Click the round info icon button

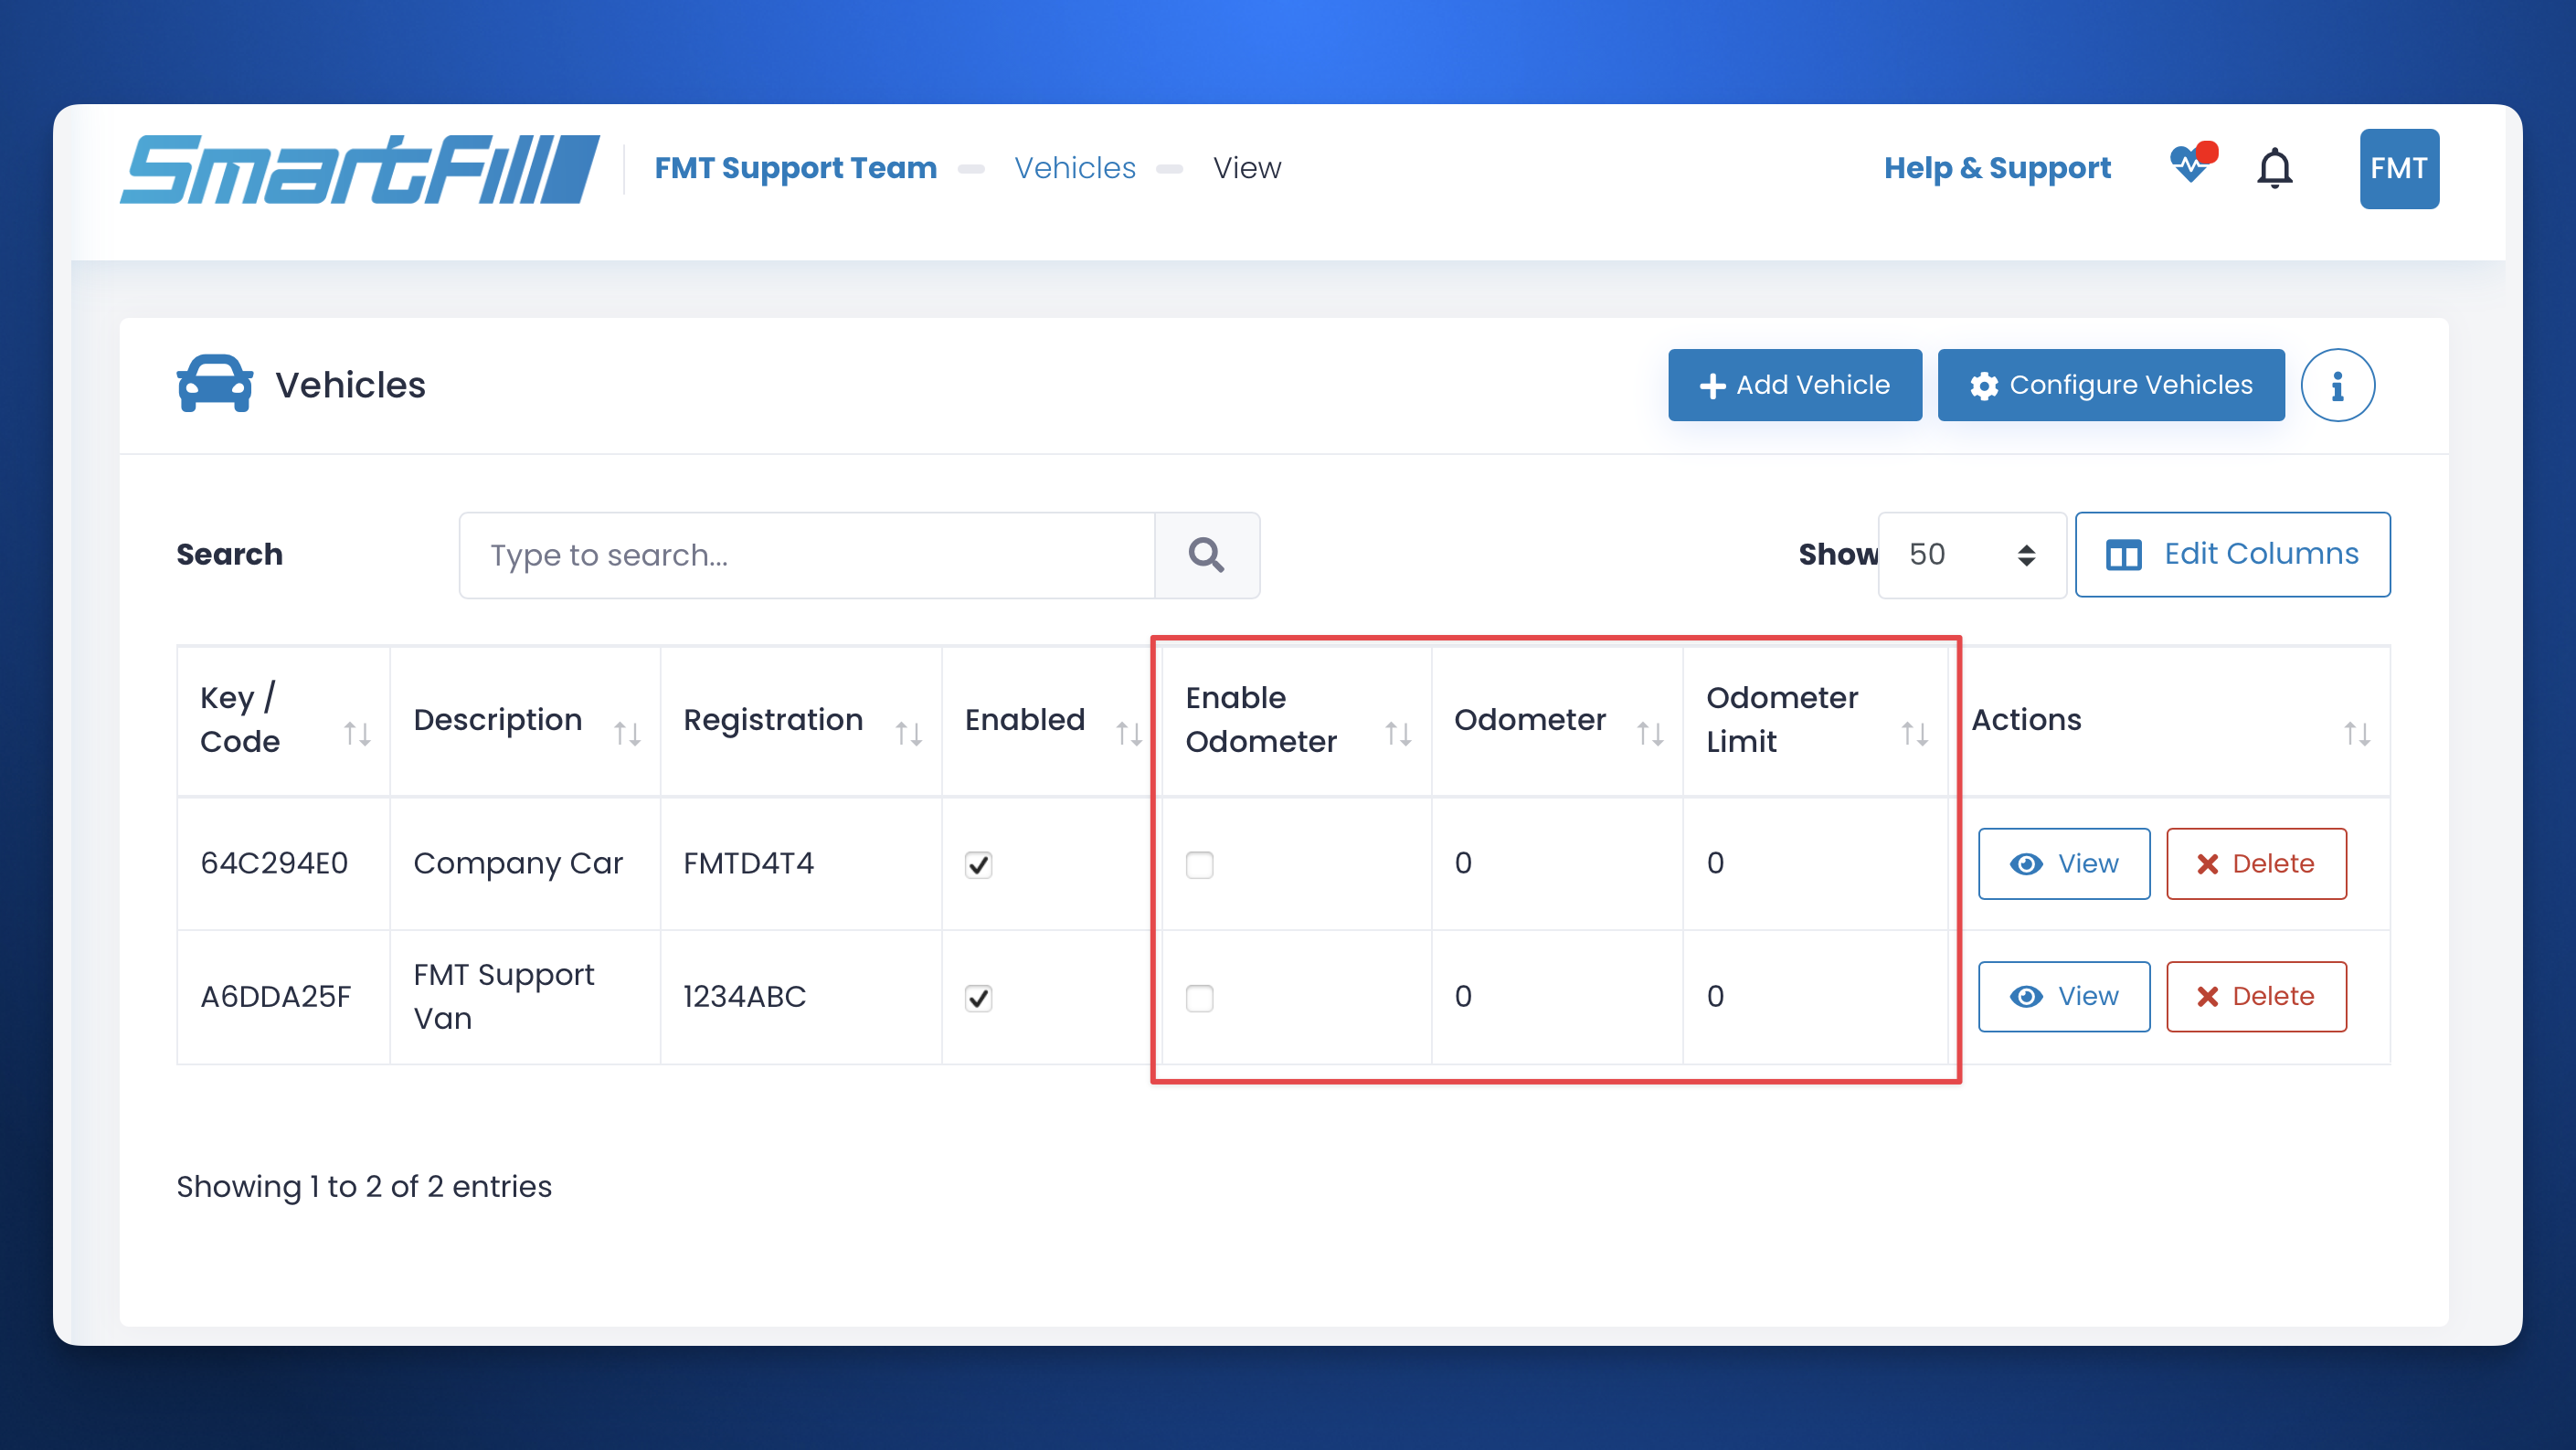click(2337, 385)
